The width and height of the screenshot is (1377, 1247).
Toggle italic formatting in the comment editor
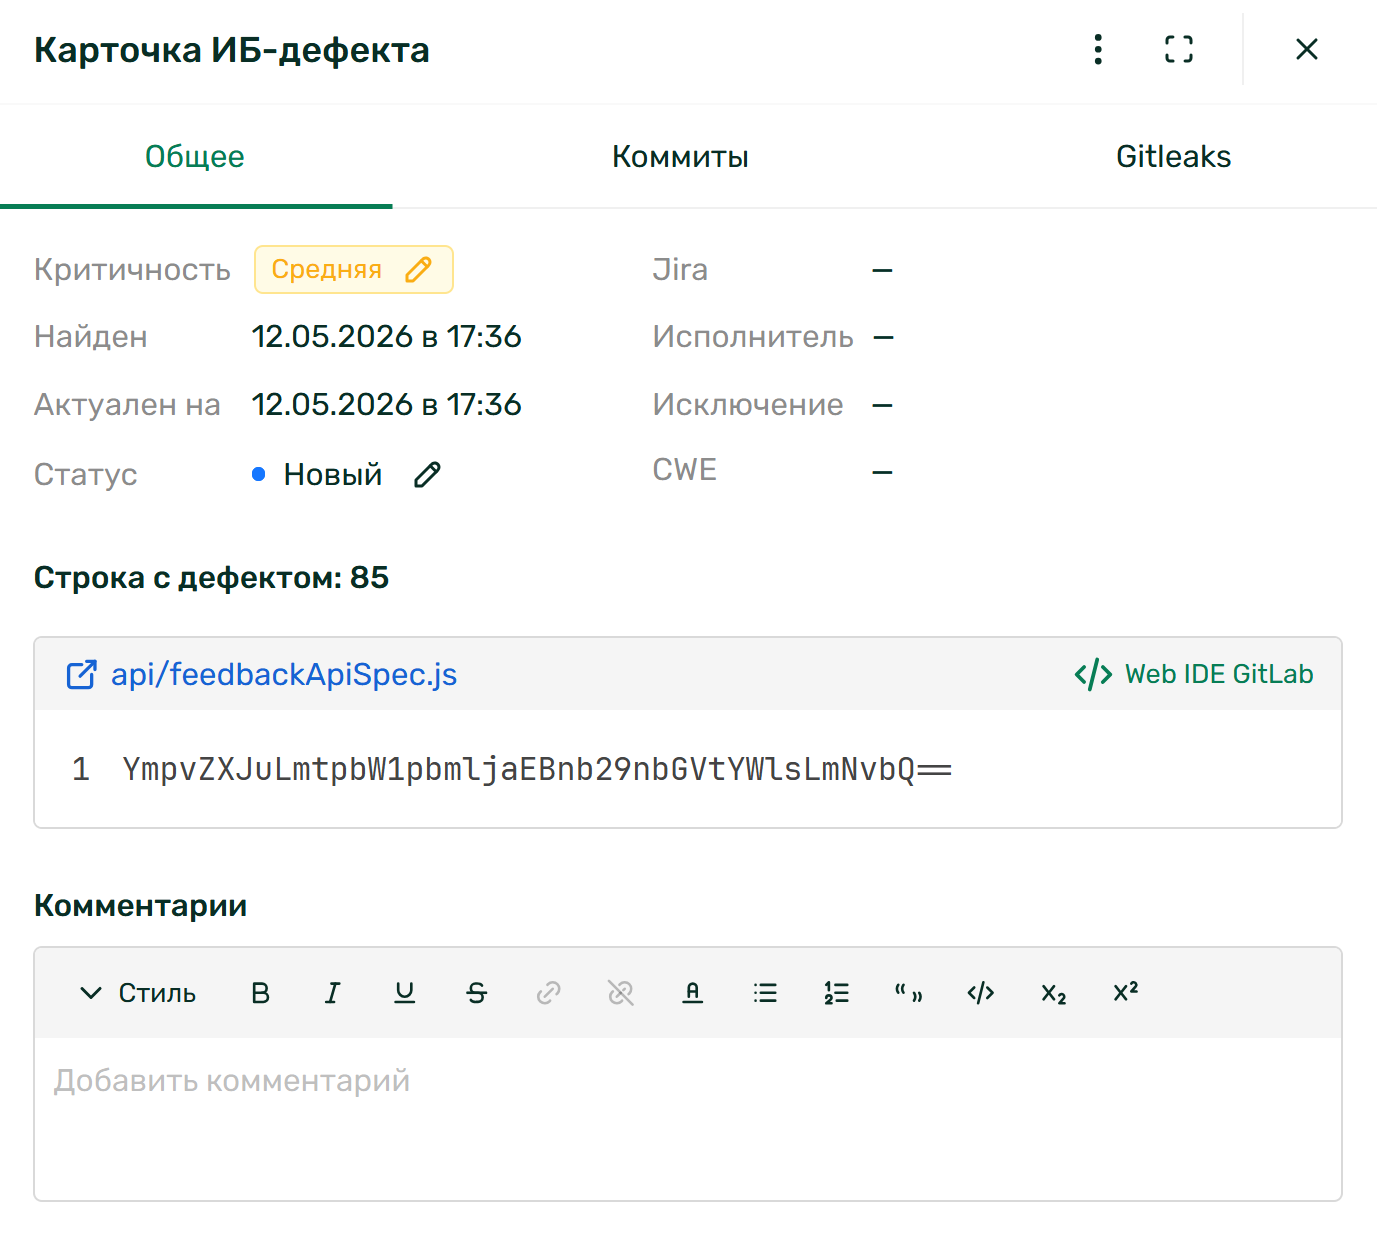click(333, 993)
